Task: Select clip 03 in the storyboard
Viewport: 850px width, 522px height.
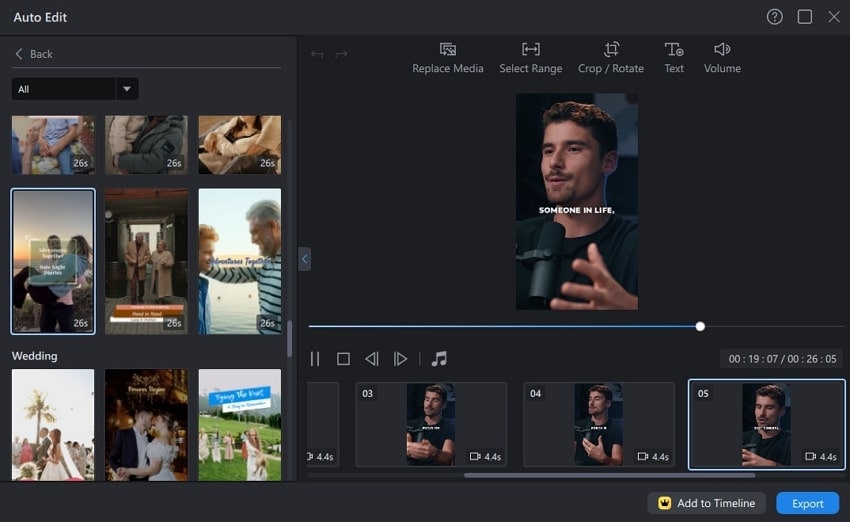Action: tap(431, 424)
